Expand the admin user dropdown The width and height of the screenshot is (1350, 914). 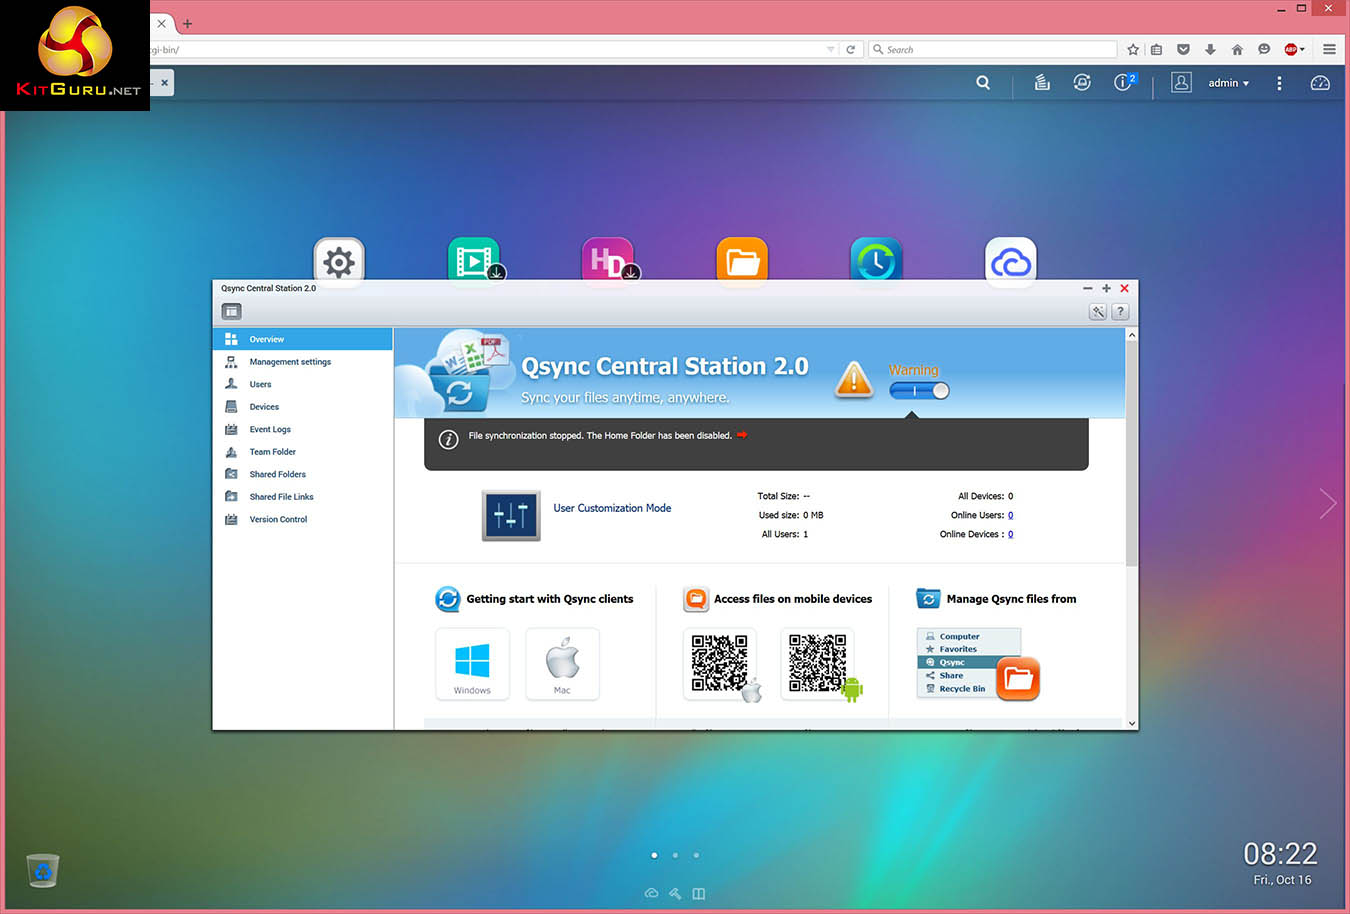(1228, 83)
